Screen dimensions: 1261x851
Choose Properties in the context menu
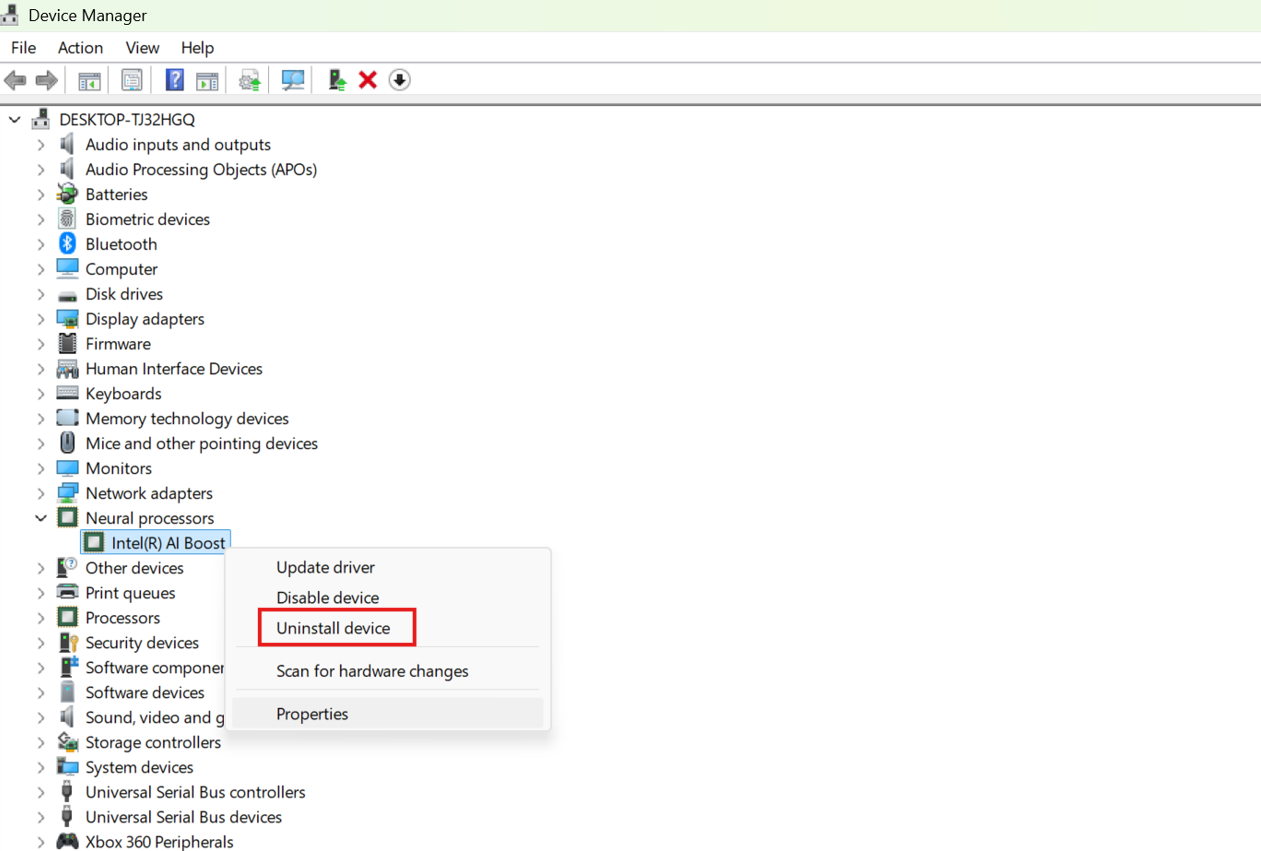(312, 714)
